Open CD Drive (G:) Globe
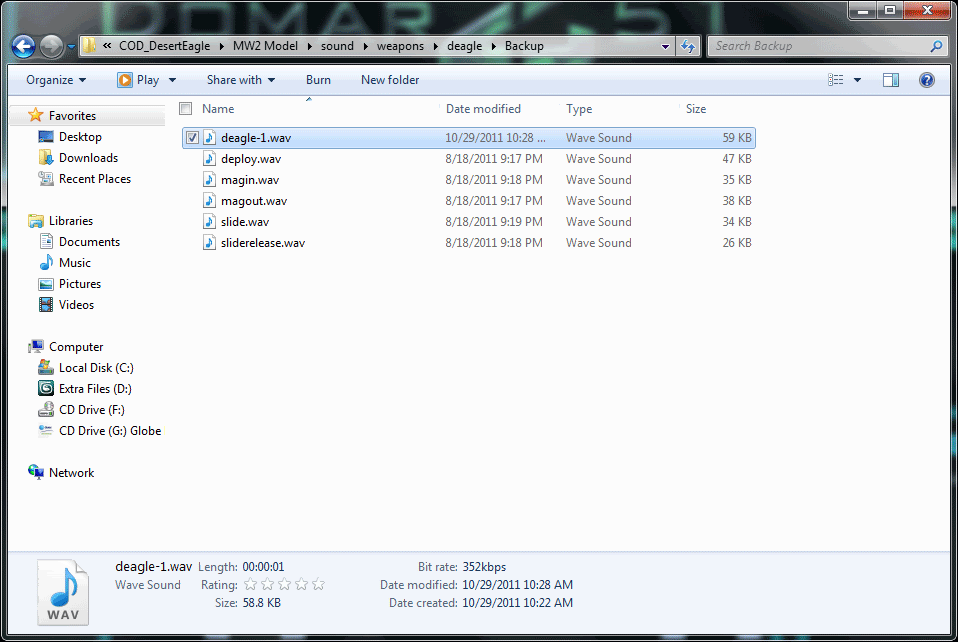Image resolution: width=958 pixels, height=642 pixels. pos(110,431)
